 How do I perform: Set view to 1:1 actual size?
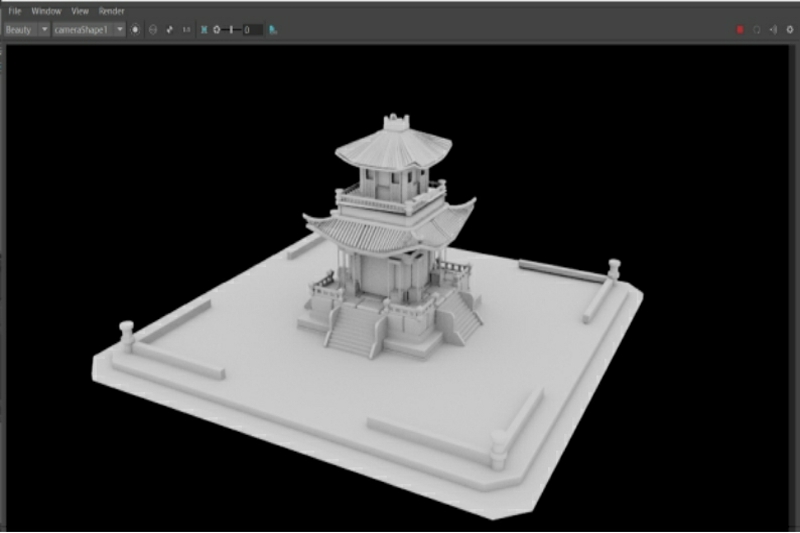tap(186, 30)
